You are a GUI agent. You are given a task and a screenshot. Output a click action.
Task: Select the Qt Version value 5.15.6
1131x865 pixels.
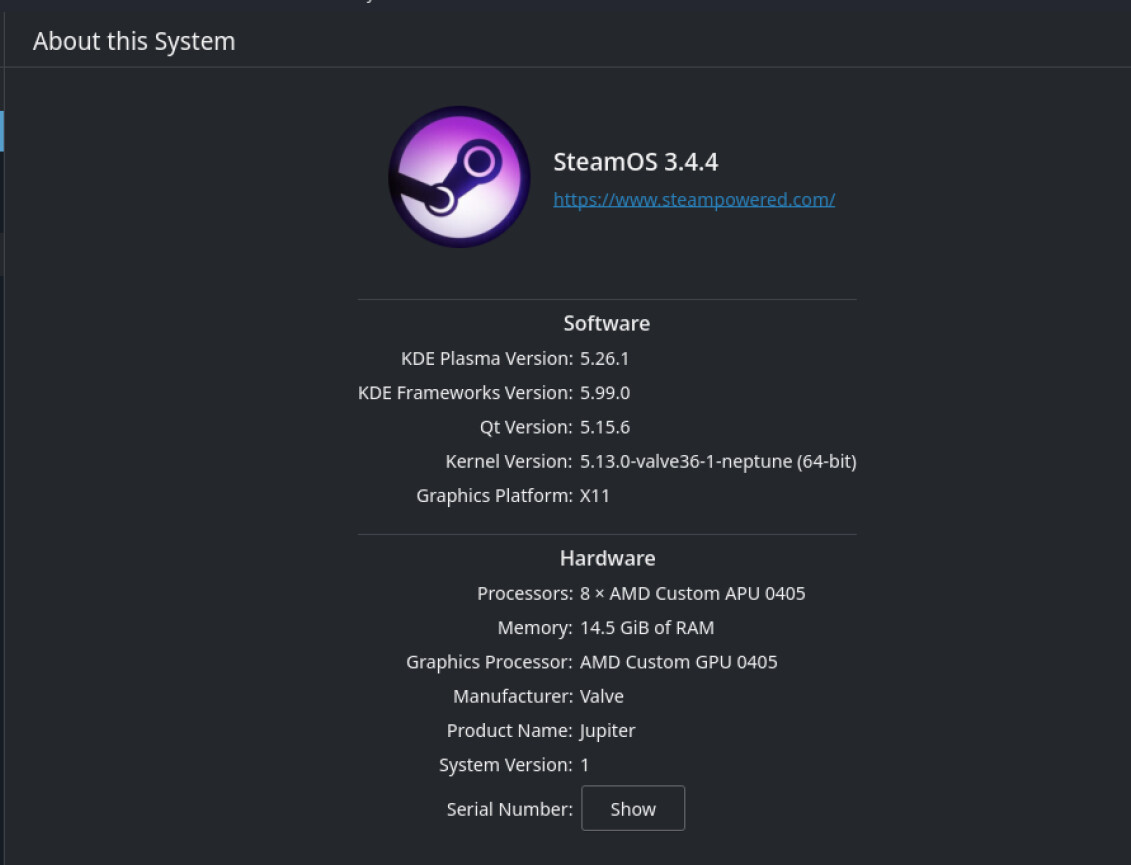tap(604, 427)
